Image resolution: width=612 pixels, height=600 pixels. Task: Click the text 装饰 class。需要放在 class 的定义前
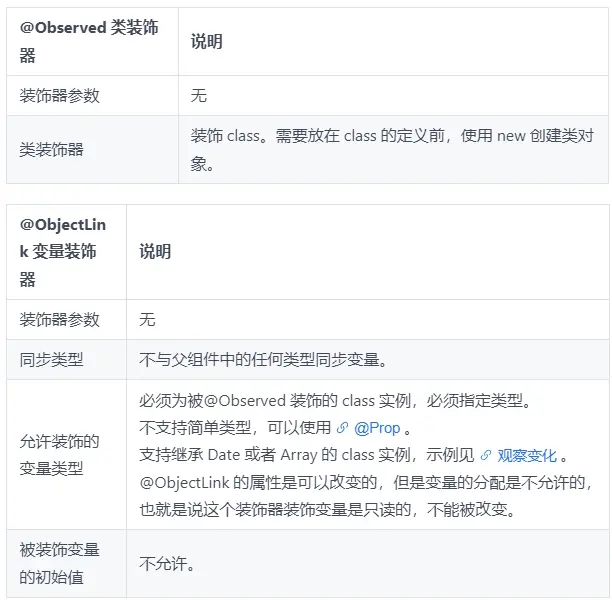pyautogui.click(x=317, y=136)
